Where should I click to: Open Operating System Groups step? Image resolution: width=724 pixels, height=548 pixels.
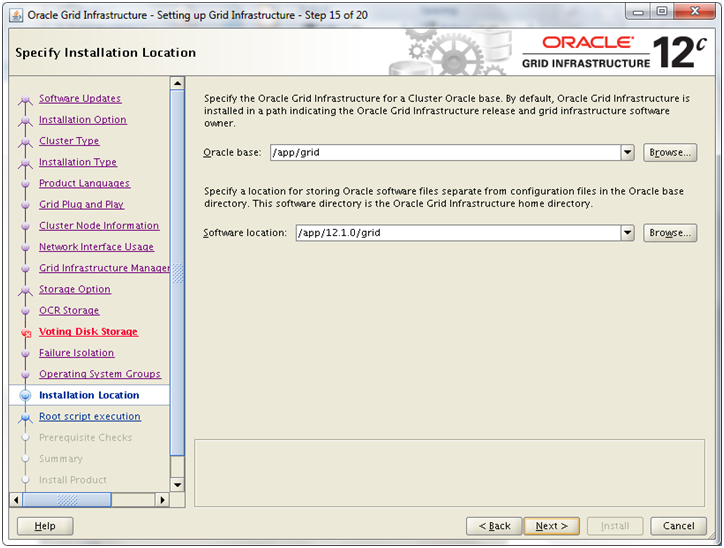(x=100, y=374)
